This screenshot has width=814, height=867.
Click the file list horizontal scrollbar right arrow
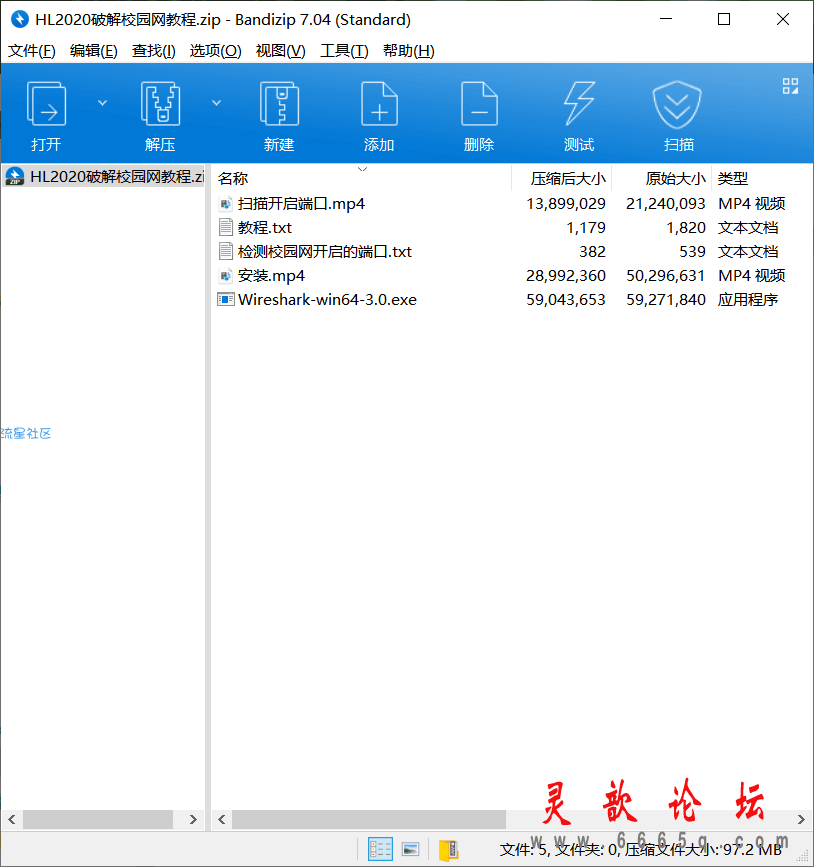click(x=801, y=819)
